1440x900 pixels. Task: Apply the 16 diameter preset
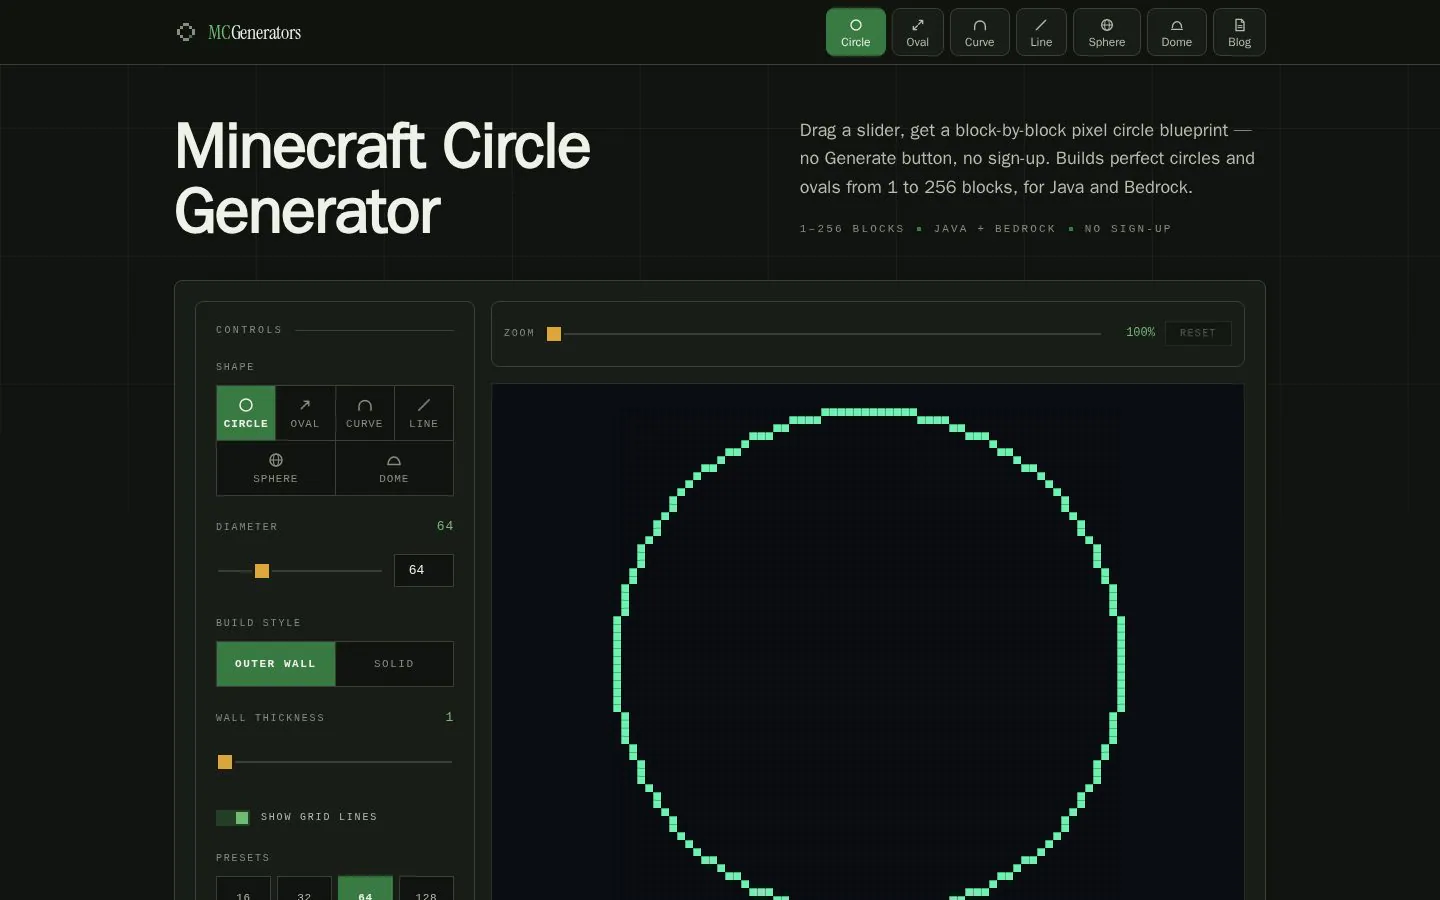click(243, 888)
